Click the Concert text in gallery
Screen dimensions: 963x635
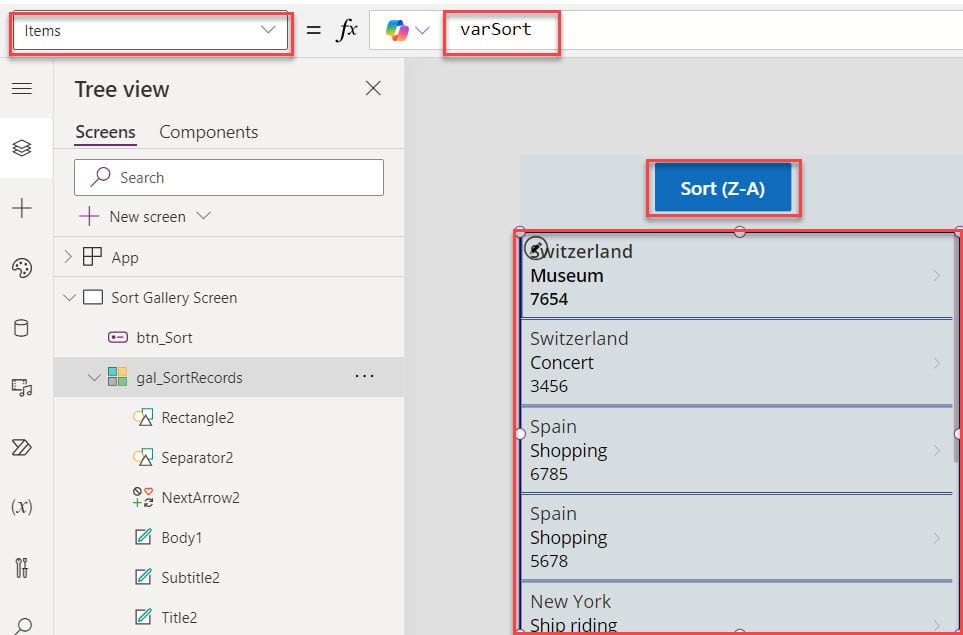coord(562,362)
